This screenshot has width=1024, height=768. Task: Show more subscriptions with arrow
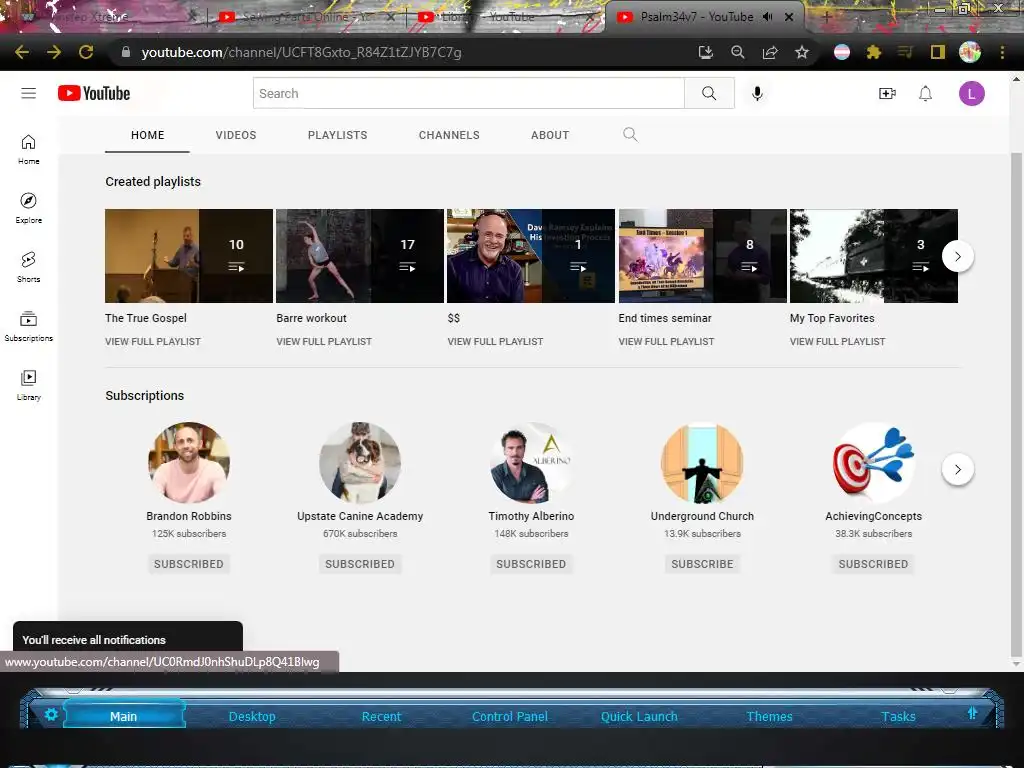[x=958, y=470]
